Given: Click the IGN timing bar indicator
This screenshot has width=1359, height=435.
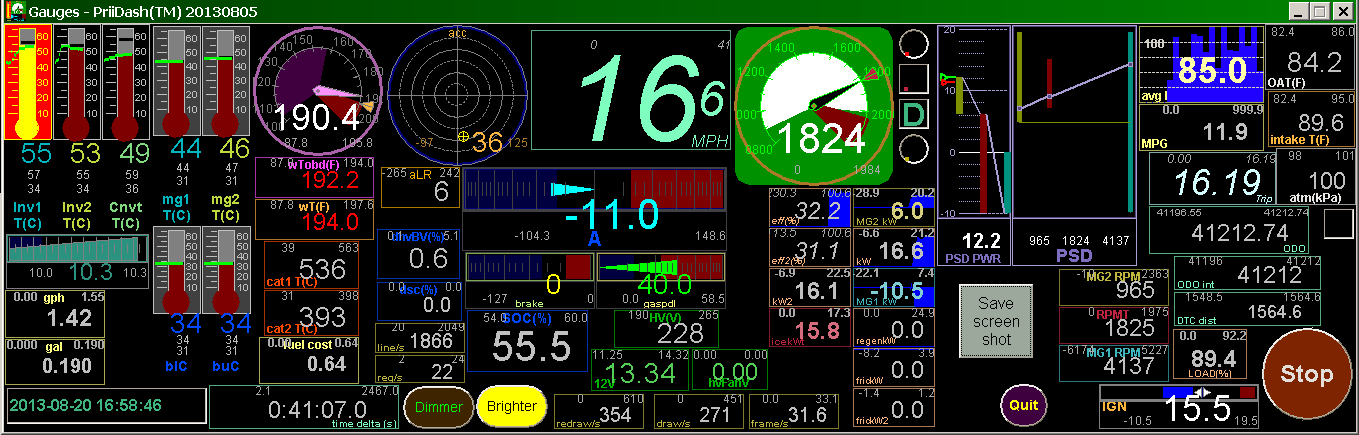Looking at the screenshot, I should coord(1178,394).
